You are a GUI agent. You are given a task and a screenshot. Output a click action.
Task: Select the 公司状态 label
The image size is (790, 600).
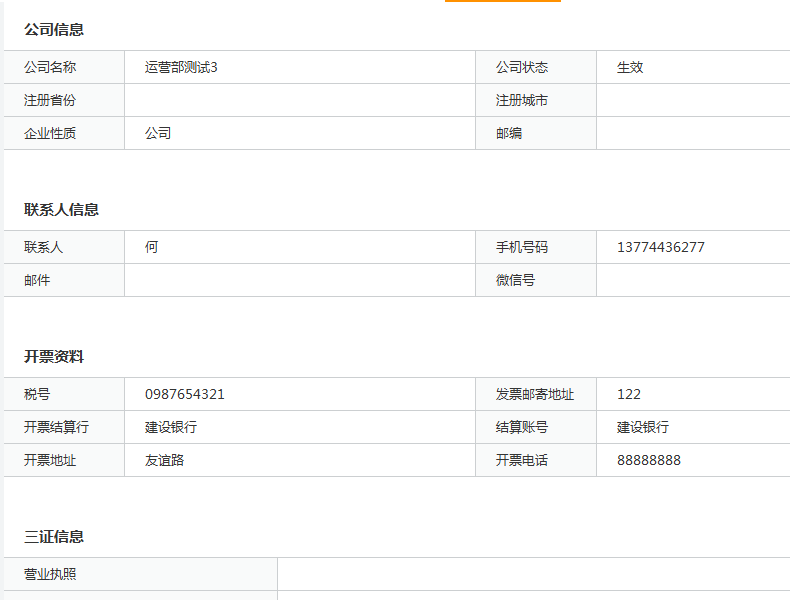tap(521, 67)
